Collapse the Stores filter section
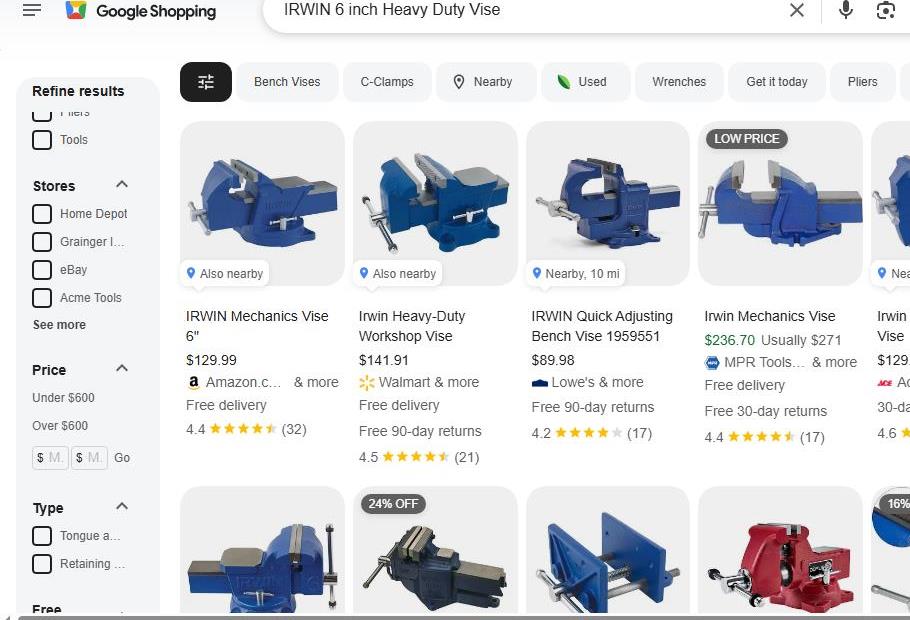 [x=122, y=185]
